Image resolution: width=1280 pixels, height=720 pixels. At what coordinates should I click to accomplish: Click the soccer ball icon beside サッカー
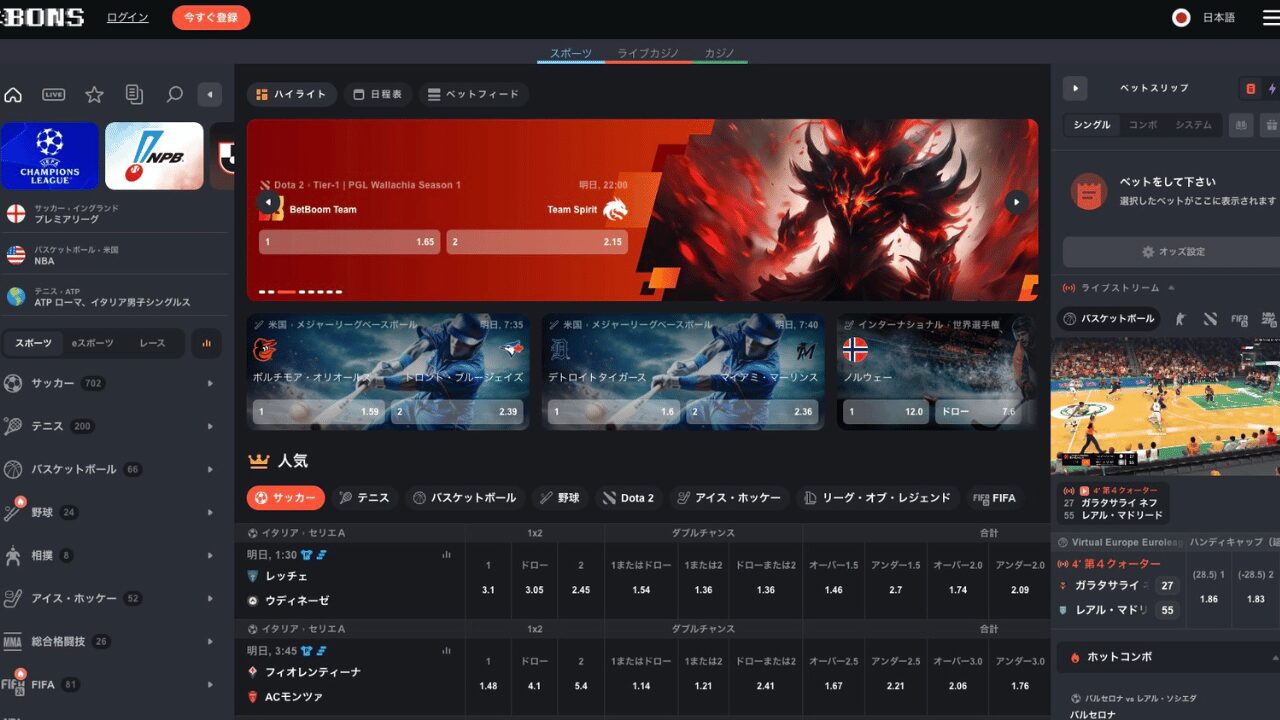13,383
